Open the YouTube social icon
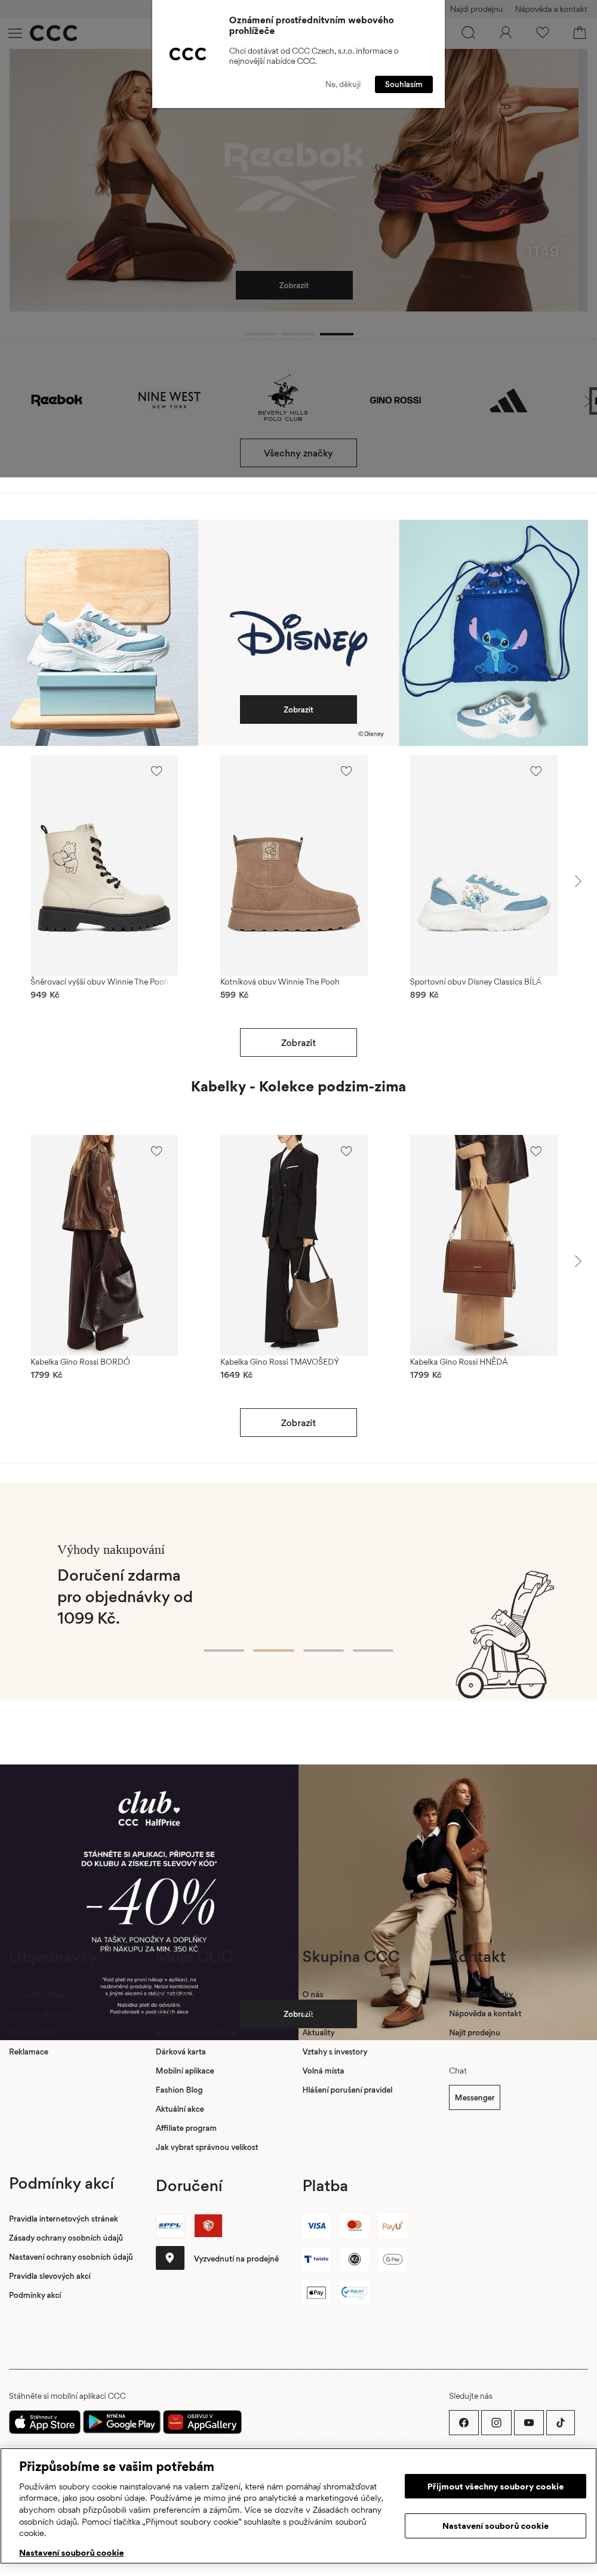The width and height of the screenshot is (597, 2576). coord(528,2422)
